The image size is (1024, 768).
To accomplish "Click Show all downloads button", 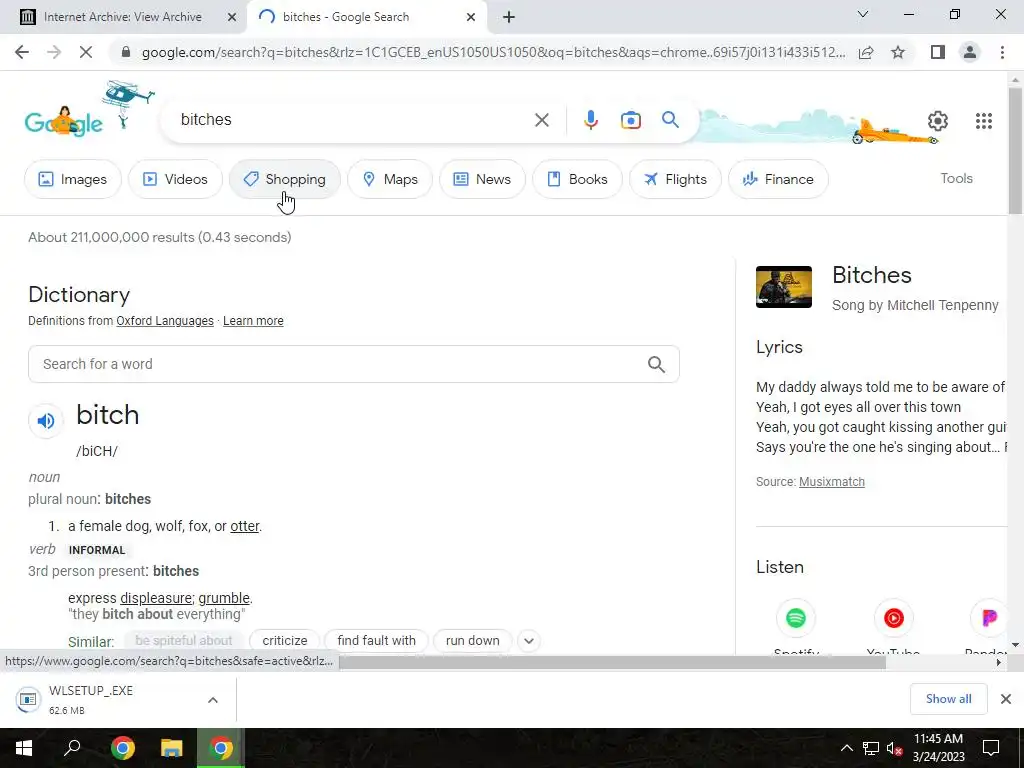I will pyautogui.click(x=948, y=699).
